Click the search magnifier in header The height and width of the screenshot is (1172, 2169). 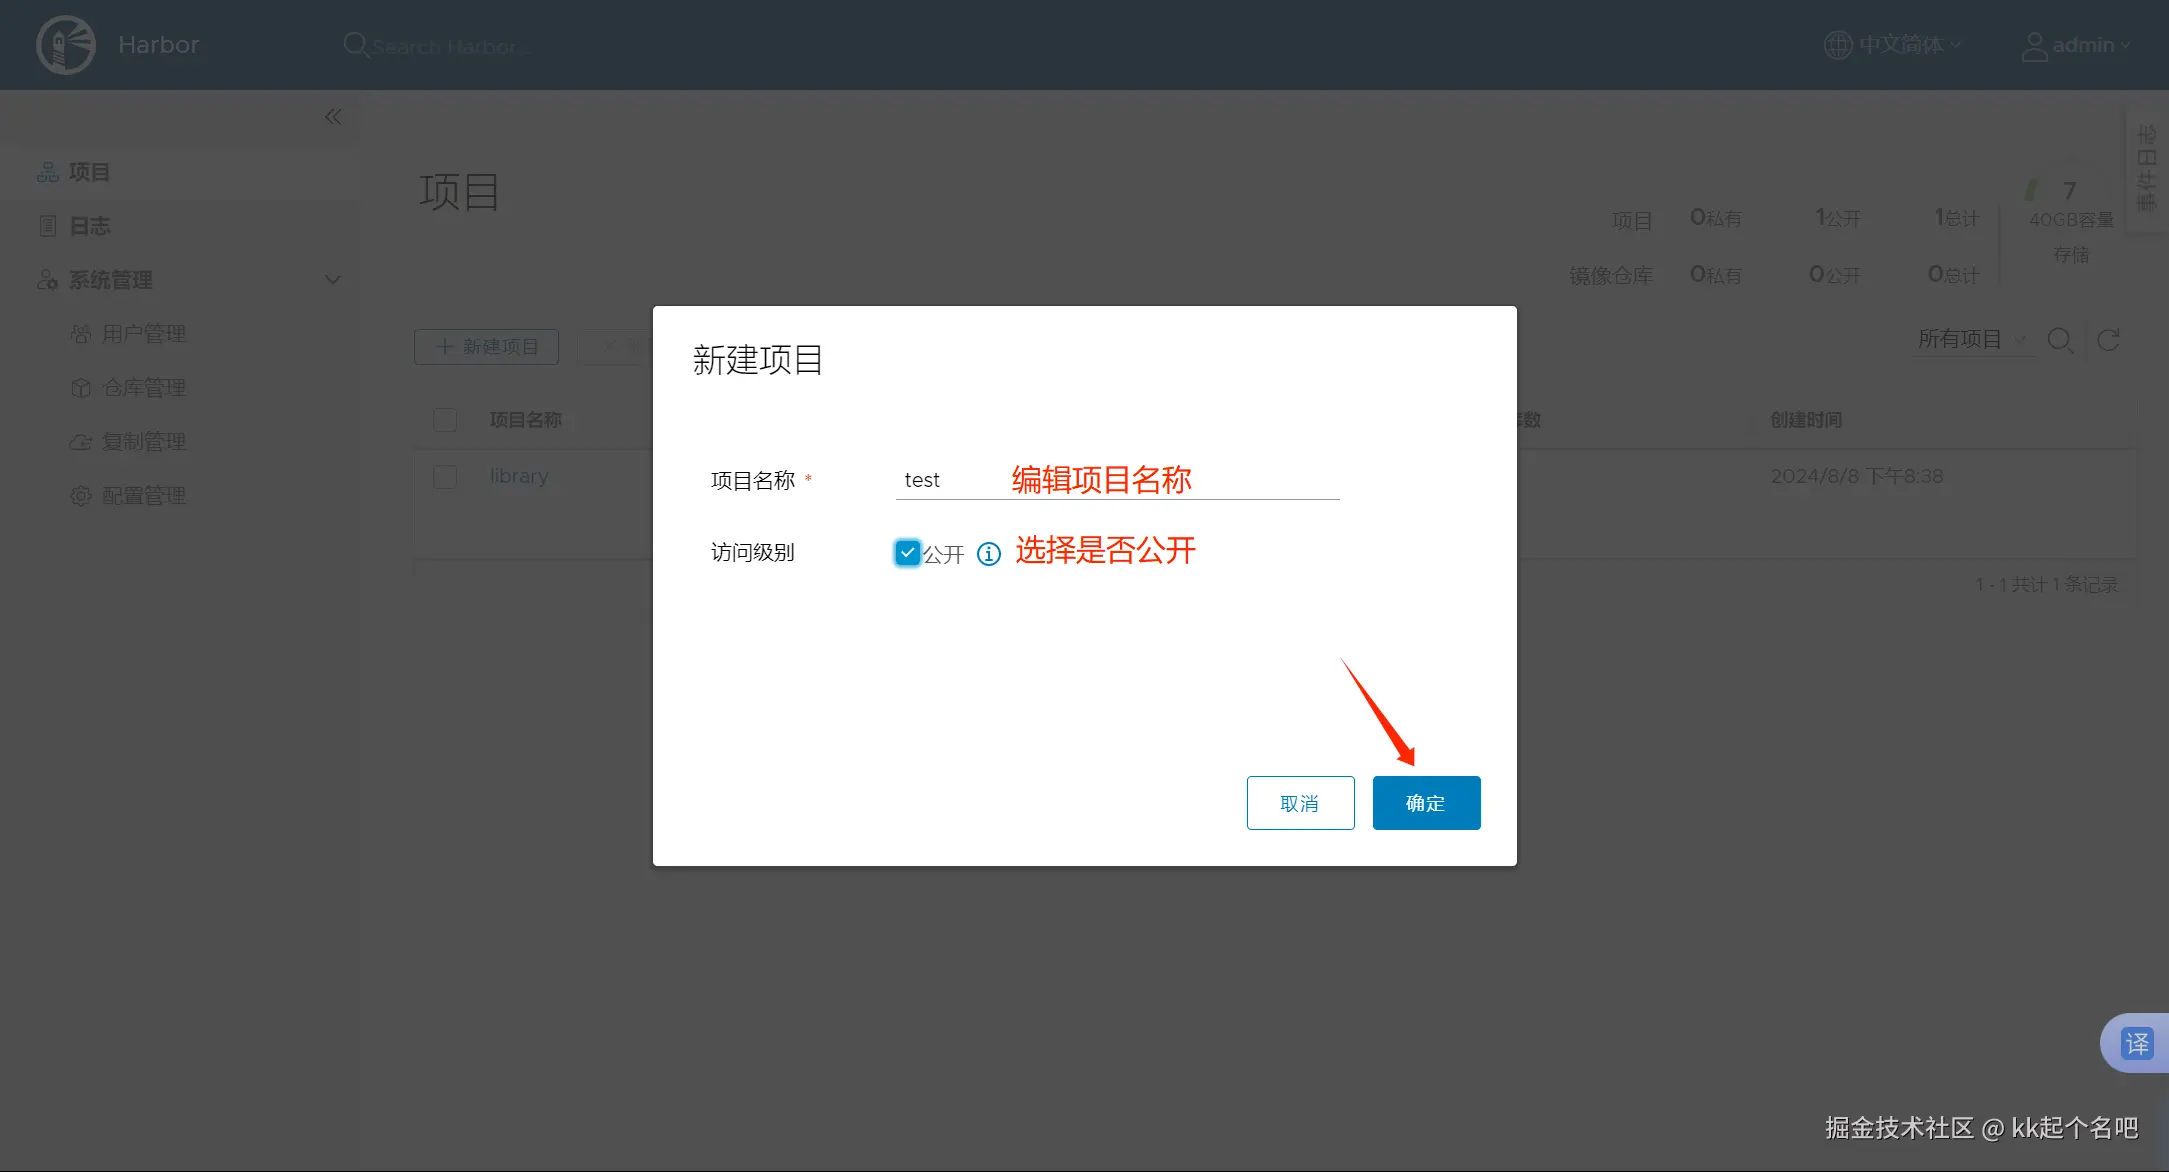355,45
